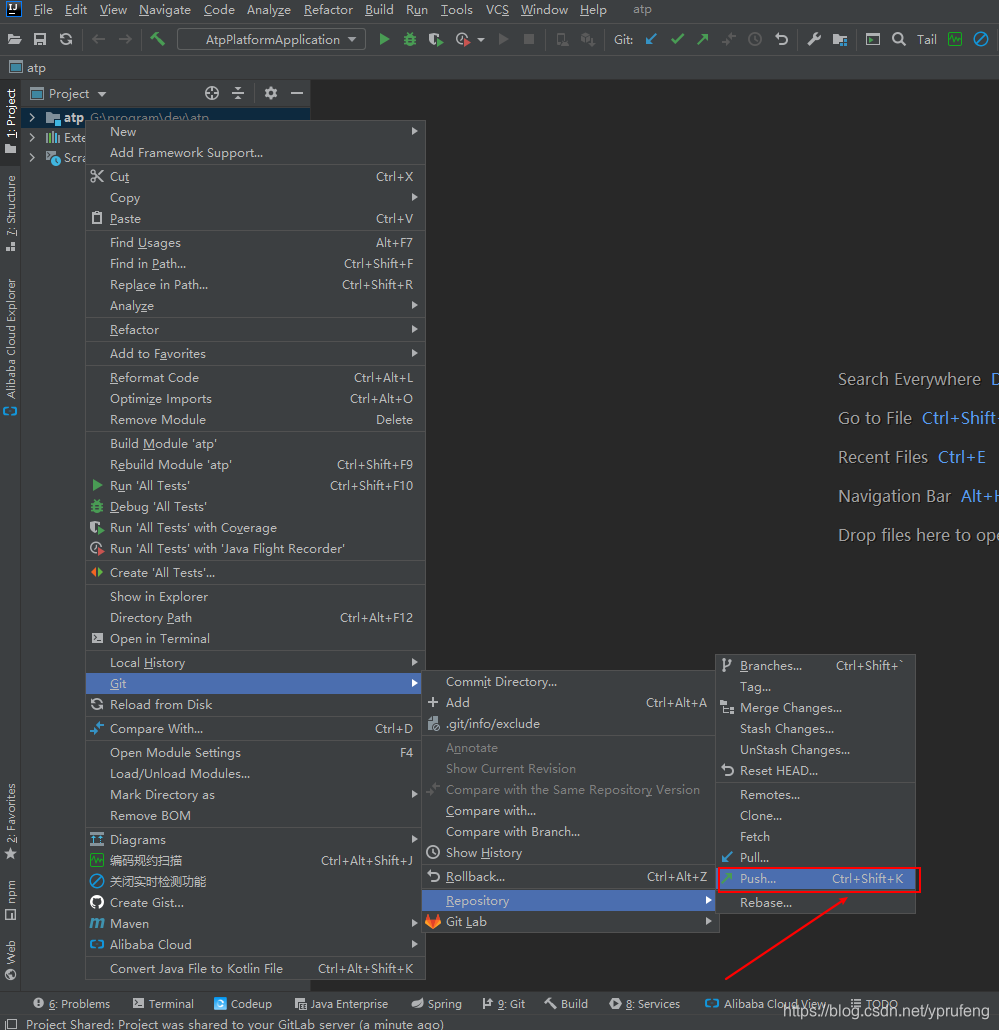Click Git Push arrow toolbar icon
999x1030 pixels.
703,39
